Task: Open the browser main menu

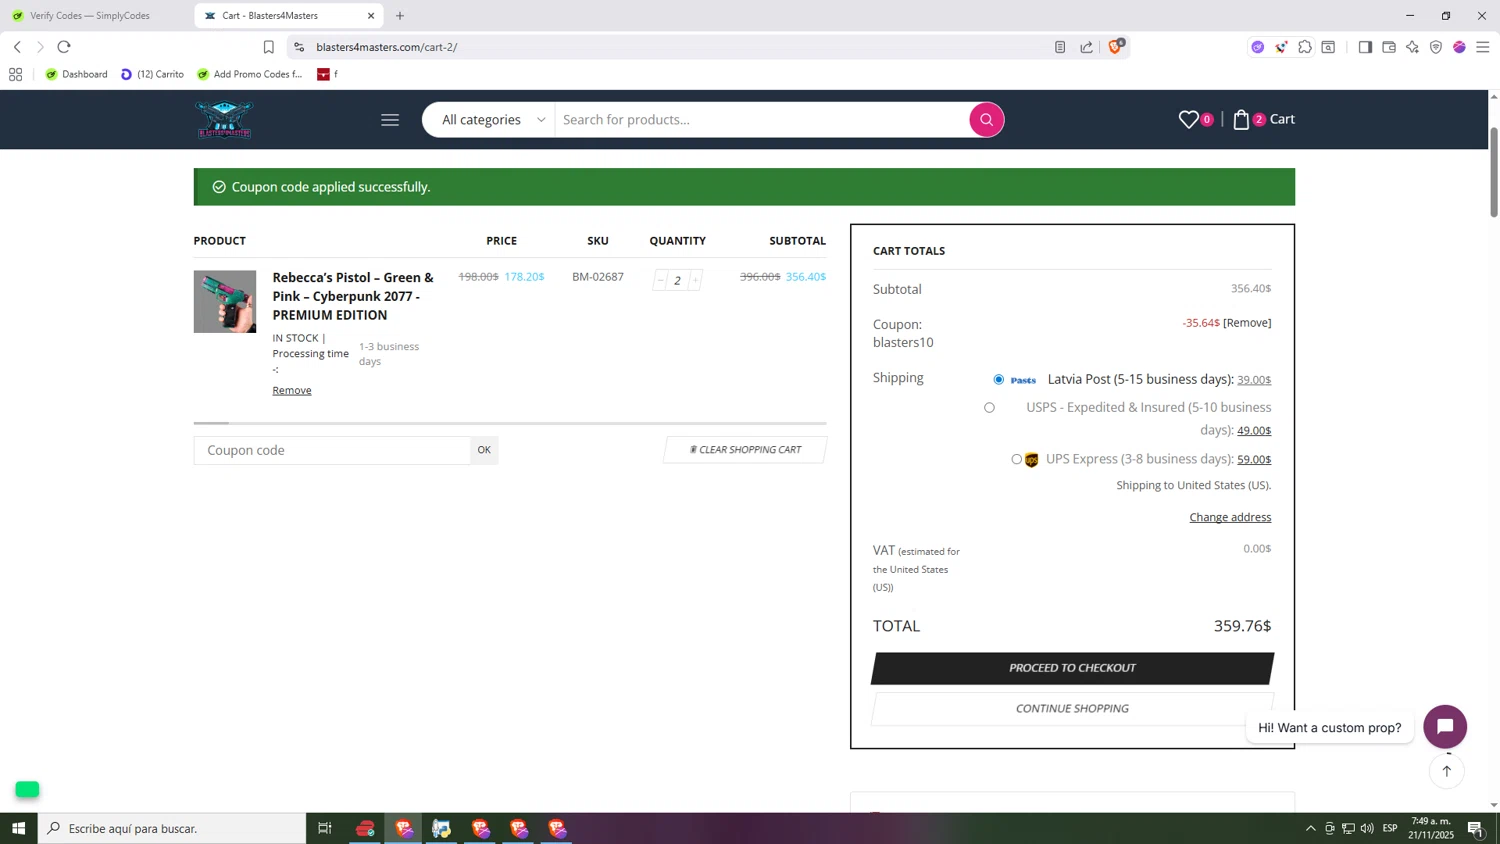Action: [x=1483, y=47]
